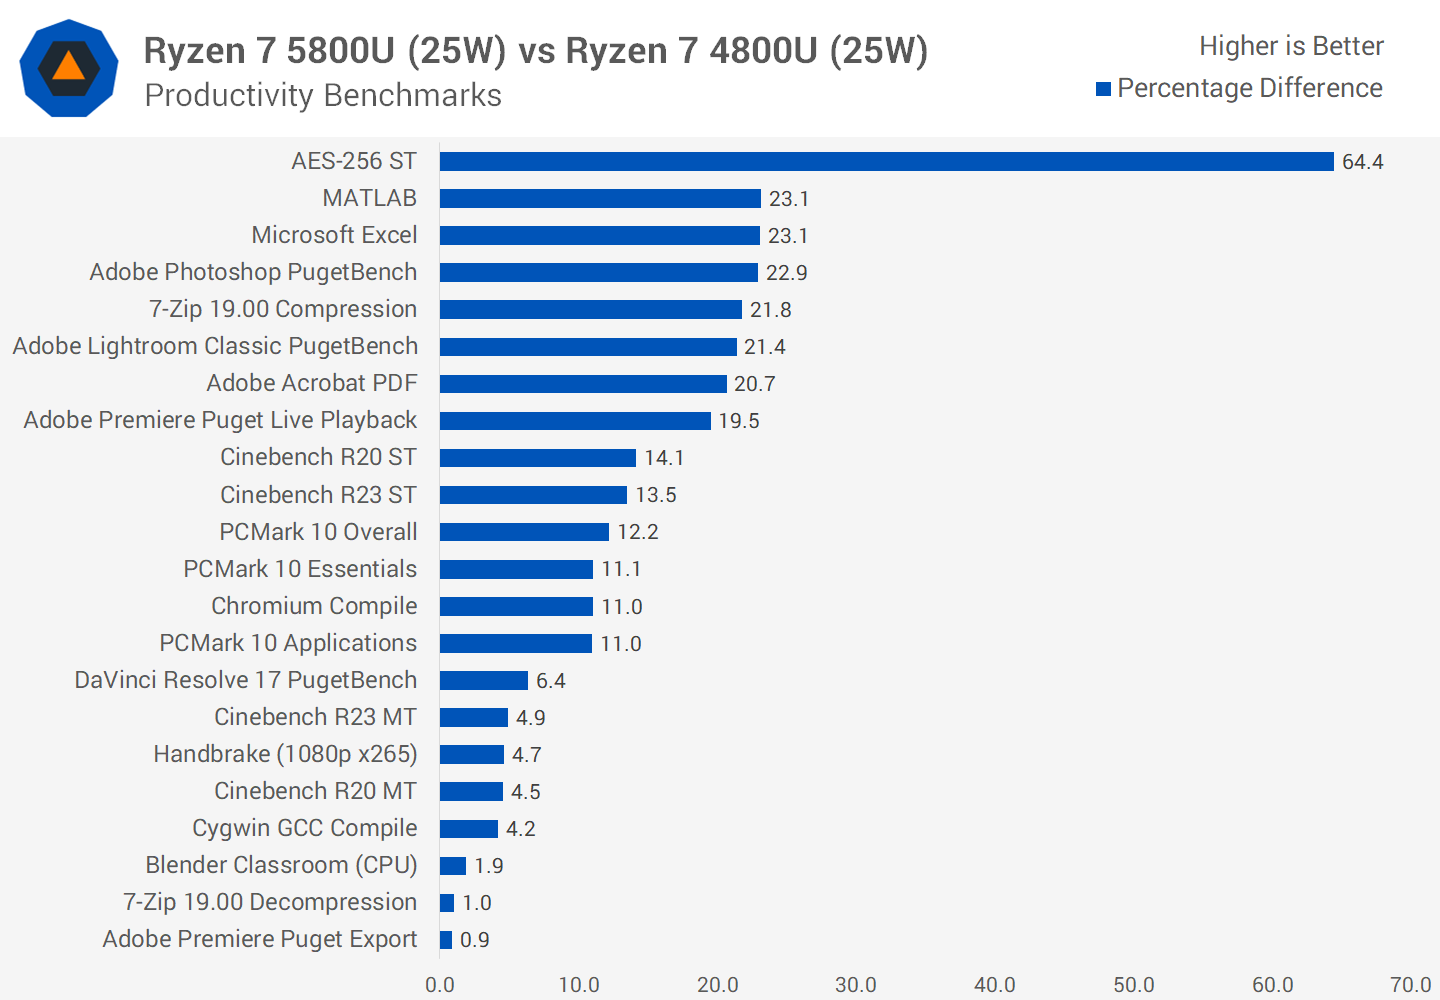Click the 'Handbrake (1080p x265)' label
Image resolution: width=1440 pixels, height=1000 pixels.
pyautogui.click(x=286, y=754)
